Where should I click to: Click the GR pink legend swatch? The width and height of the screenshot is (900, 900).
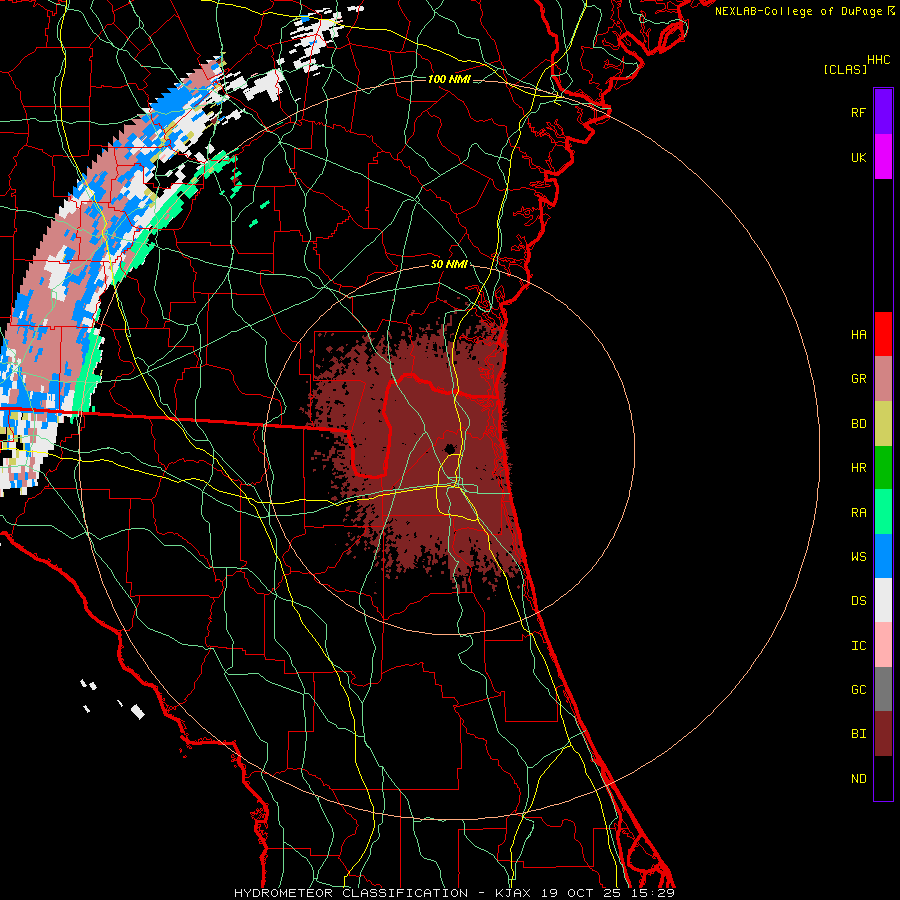pos(883,379)
